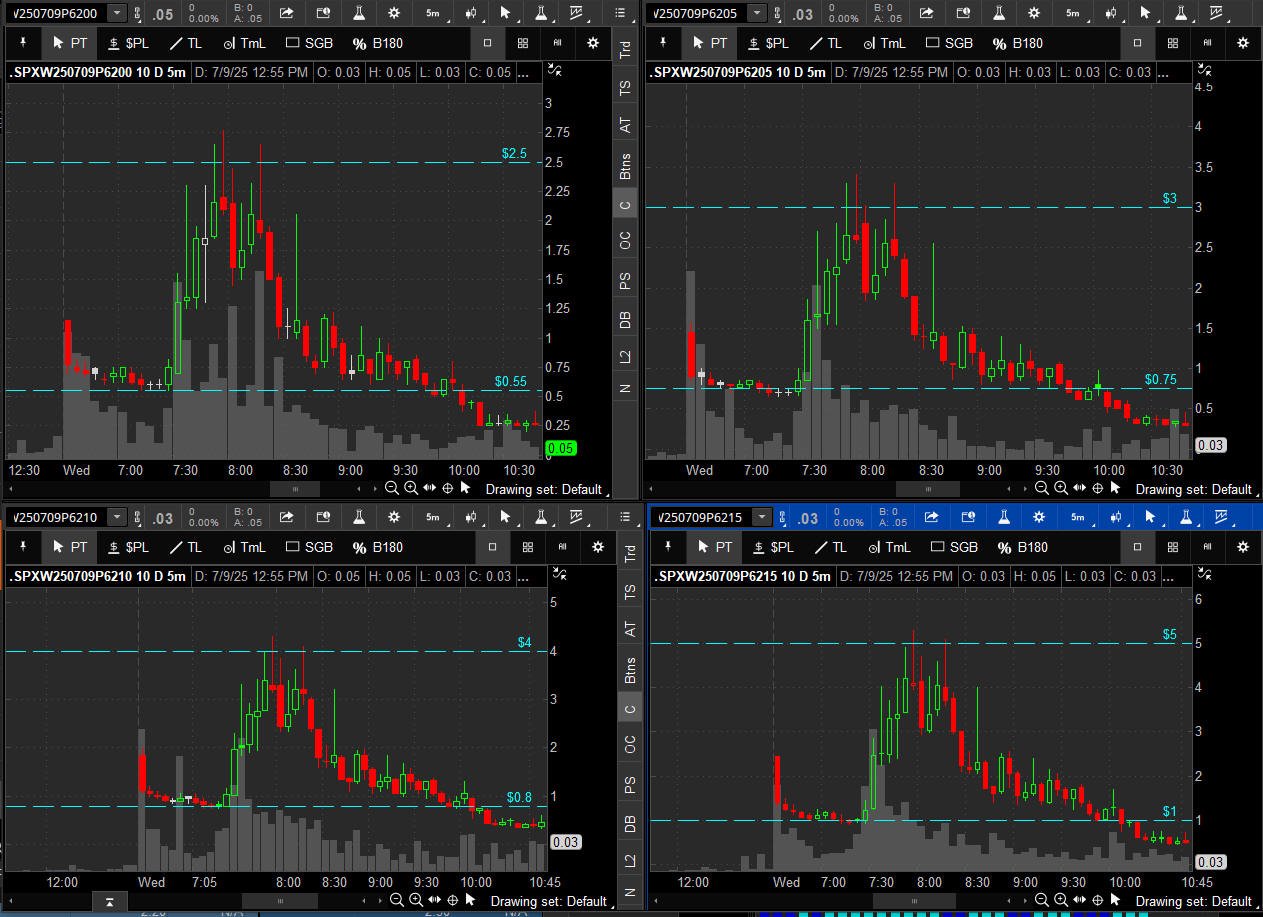1263x917 pixels.
Task: Expand symbol dropdown arrow next to V250709P6215
Action: tap(762, 517)
